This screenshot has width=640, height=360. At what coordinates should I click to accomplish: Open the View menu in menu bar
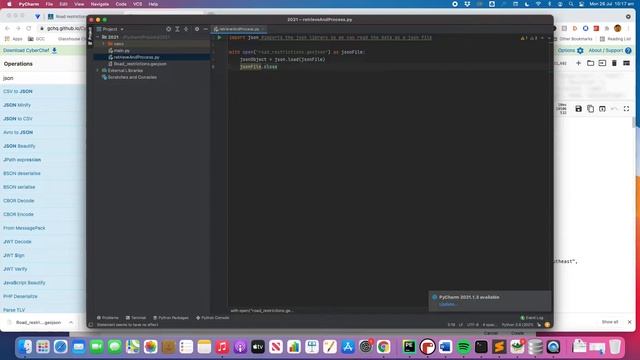(79, 4)
